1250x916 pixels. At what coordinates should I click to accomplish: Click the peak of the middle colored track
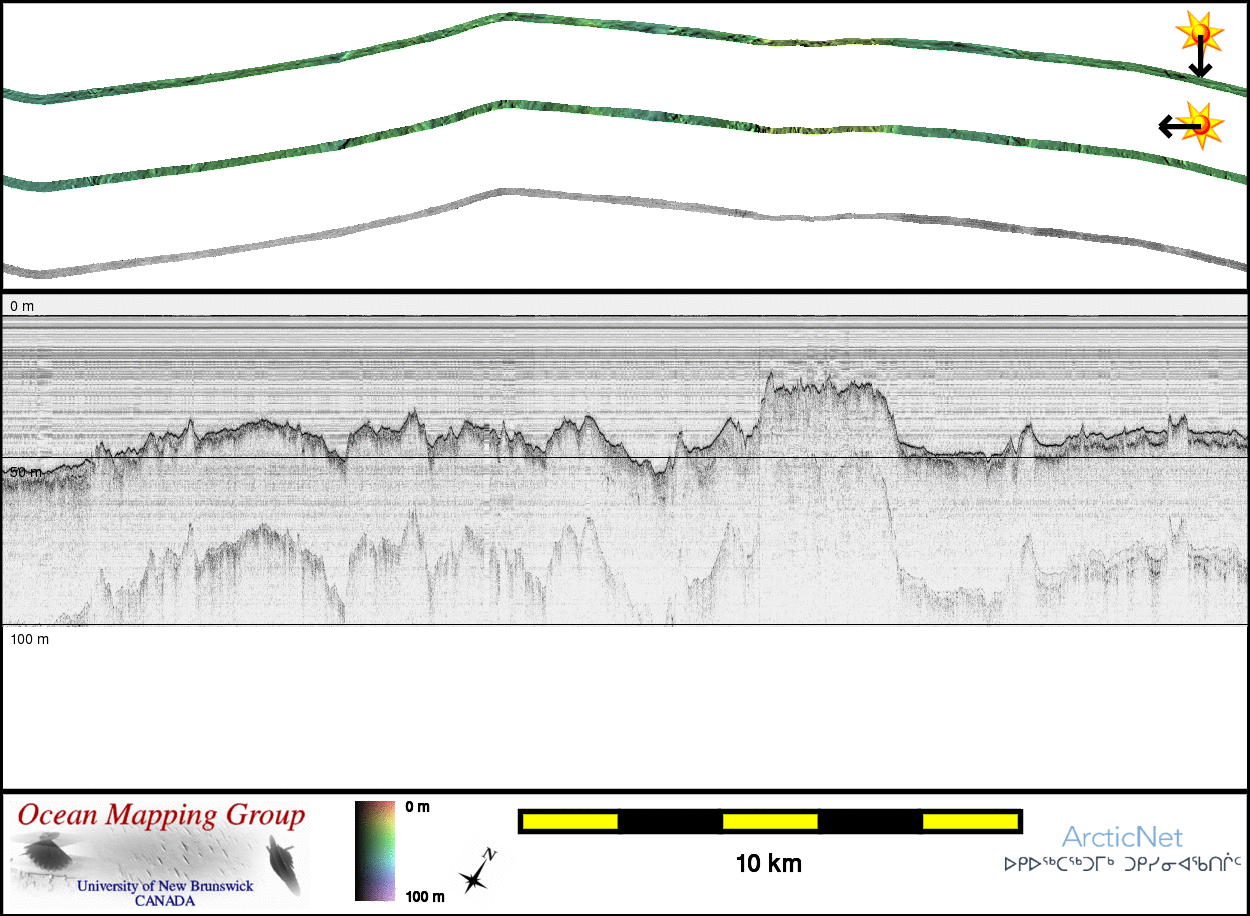(x=498, y=104)
